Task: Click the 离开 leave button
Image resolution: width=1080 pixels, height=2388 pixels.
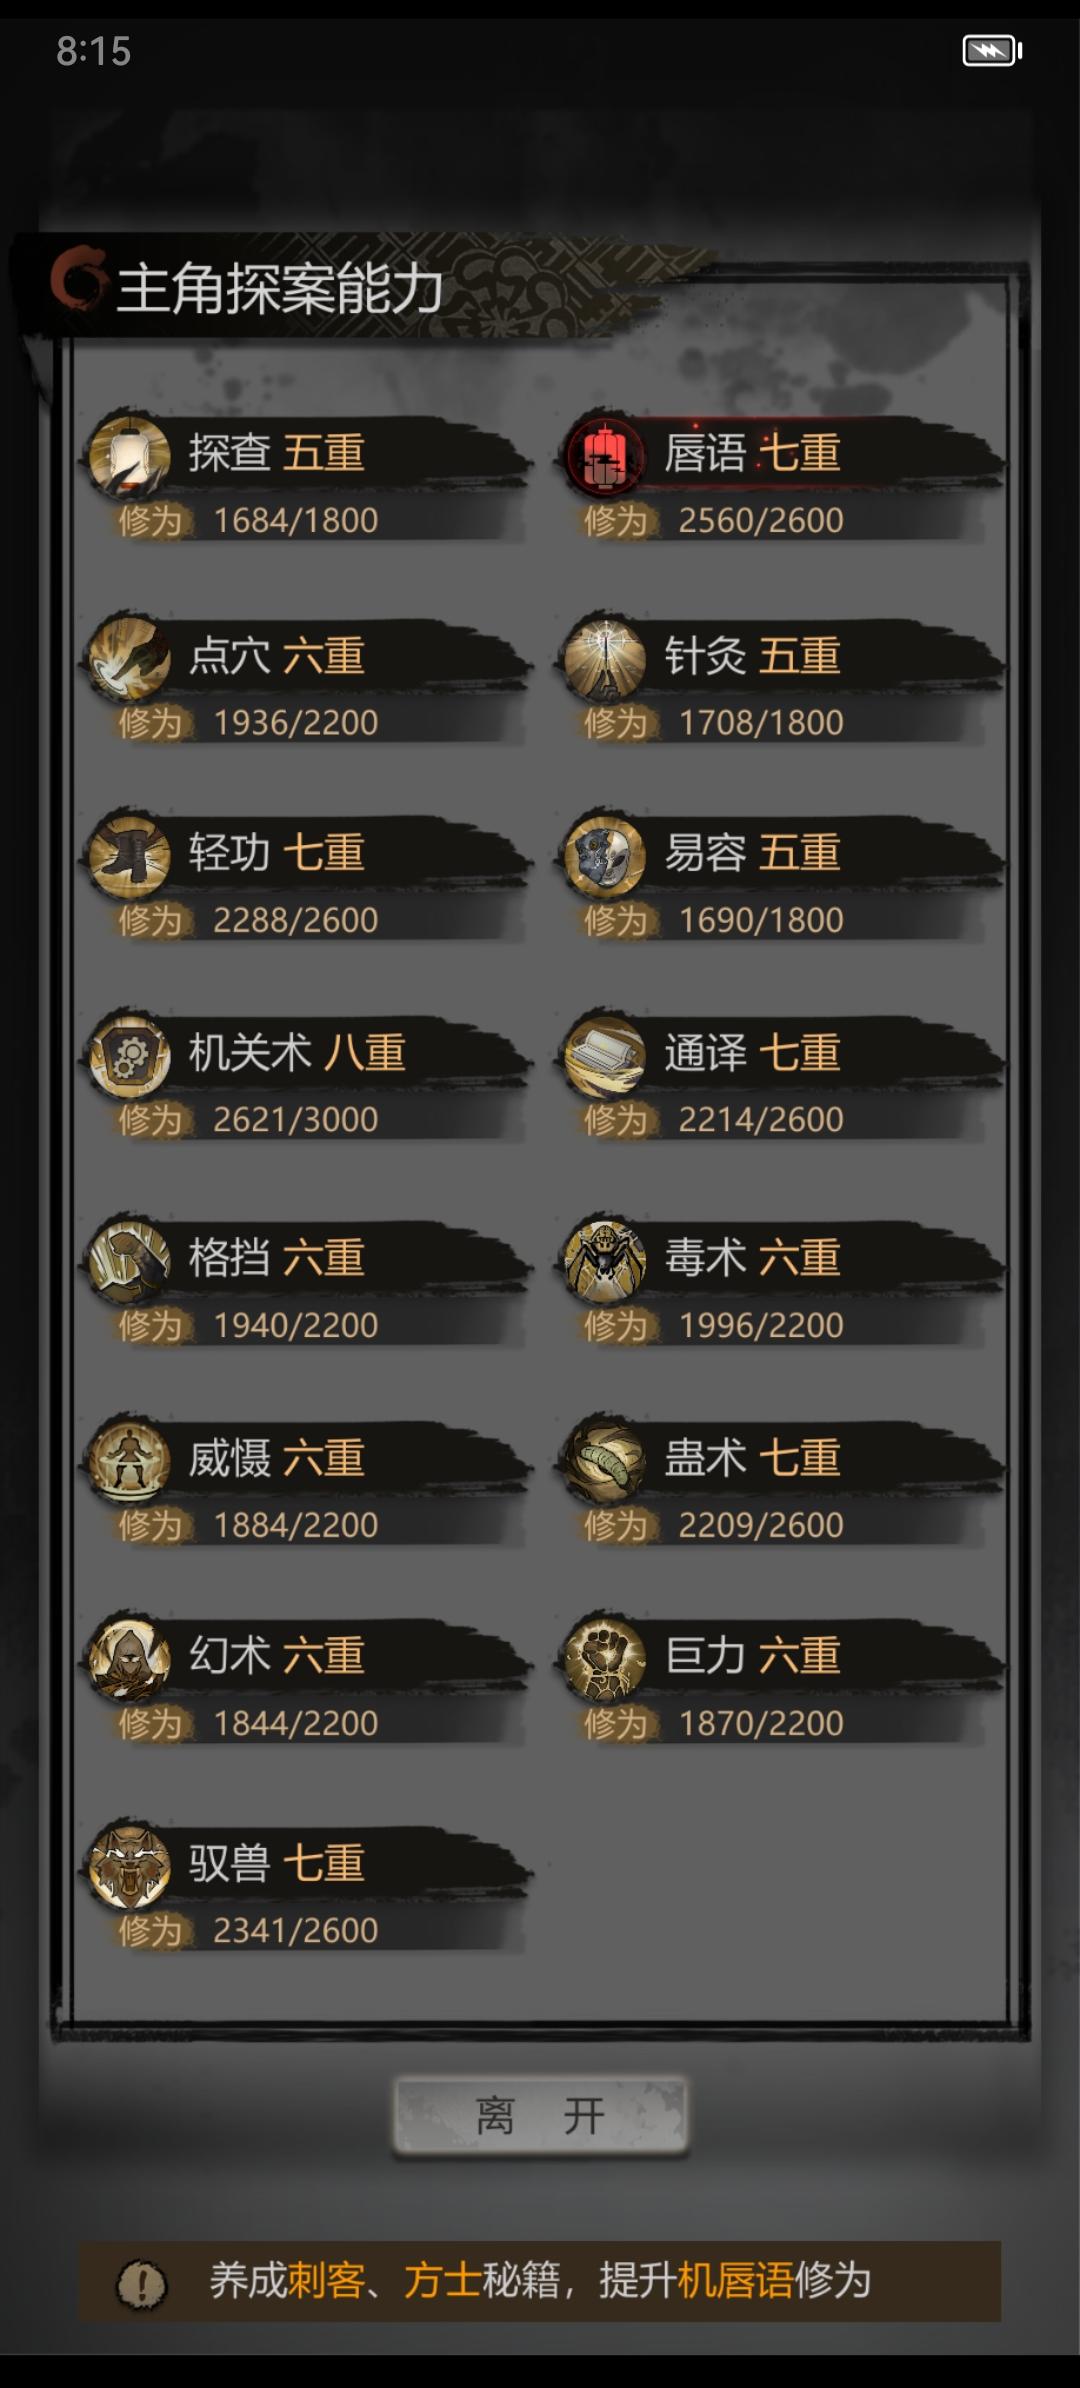Action: (x=540, y=2115)
